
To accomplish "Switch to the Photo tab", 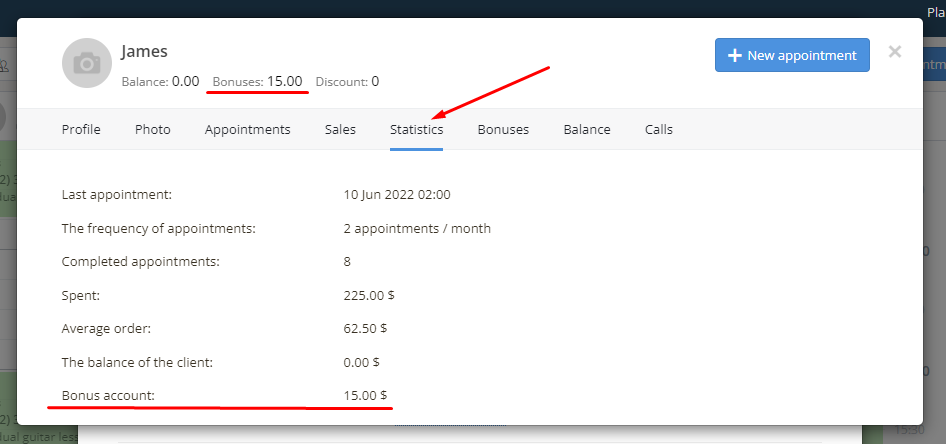I will pyautogui.click(x=153, y=129).
